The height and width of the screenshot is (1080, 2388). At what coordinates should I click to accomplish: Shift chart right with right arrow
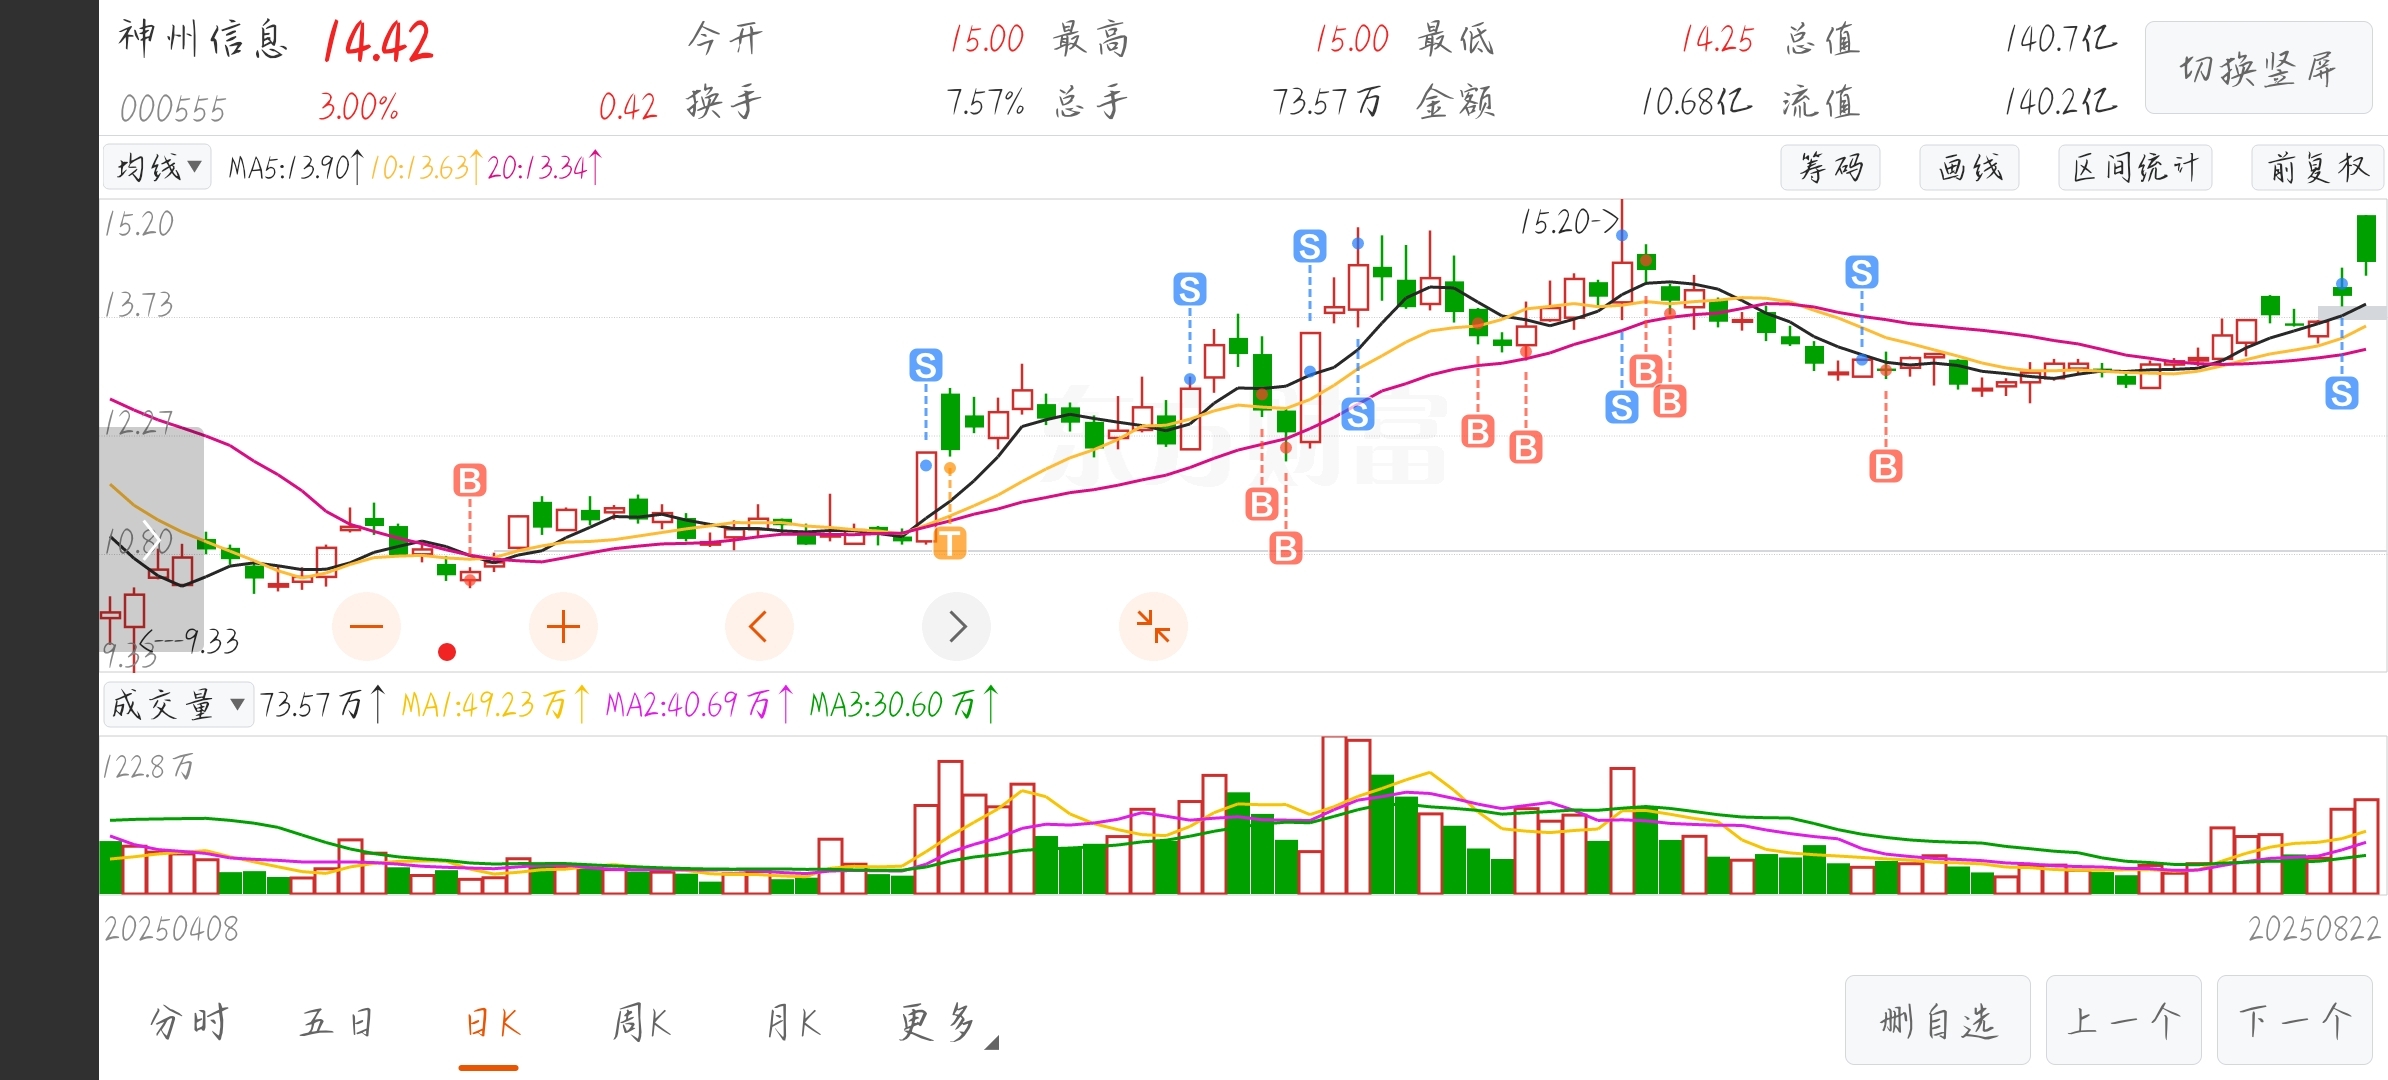[956, 627]
